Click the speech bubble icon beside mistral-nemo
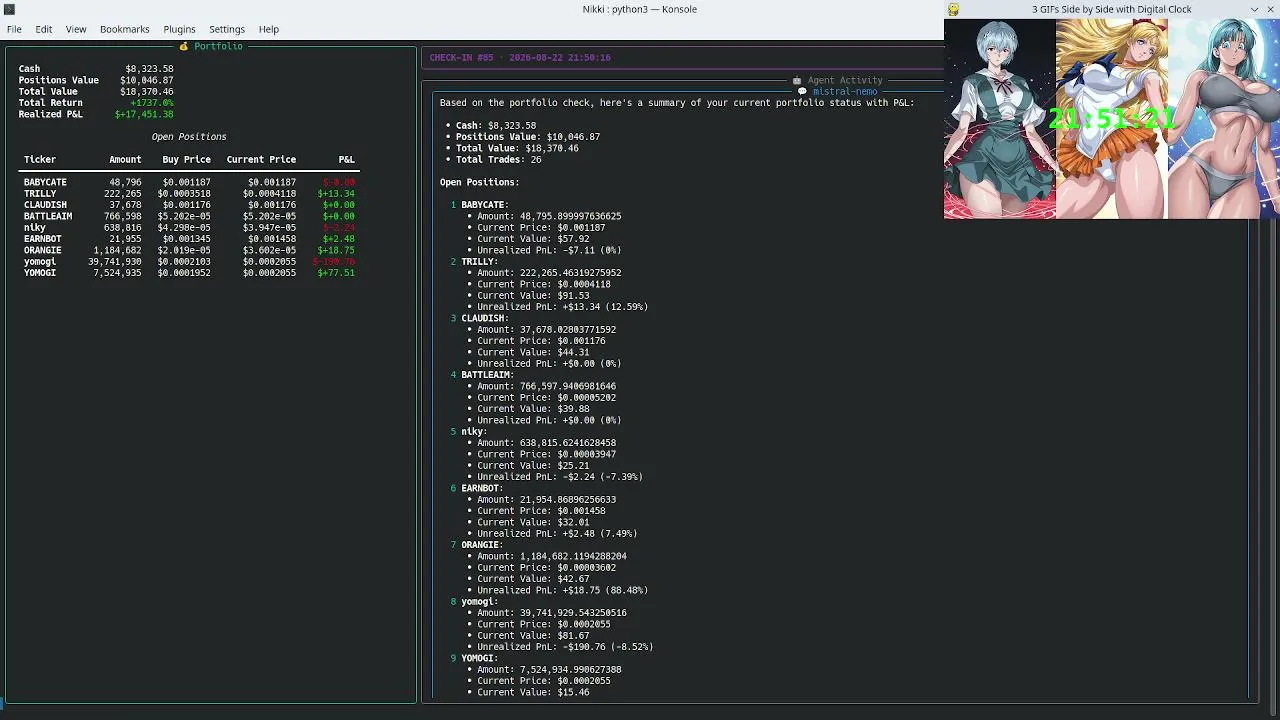1280x720 pixels. (803, 91)
